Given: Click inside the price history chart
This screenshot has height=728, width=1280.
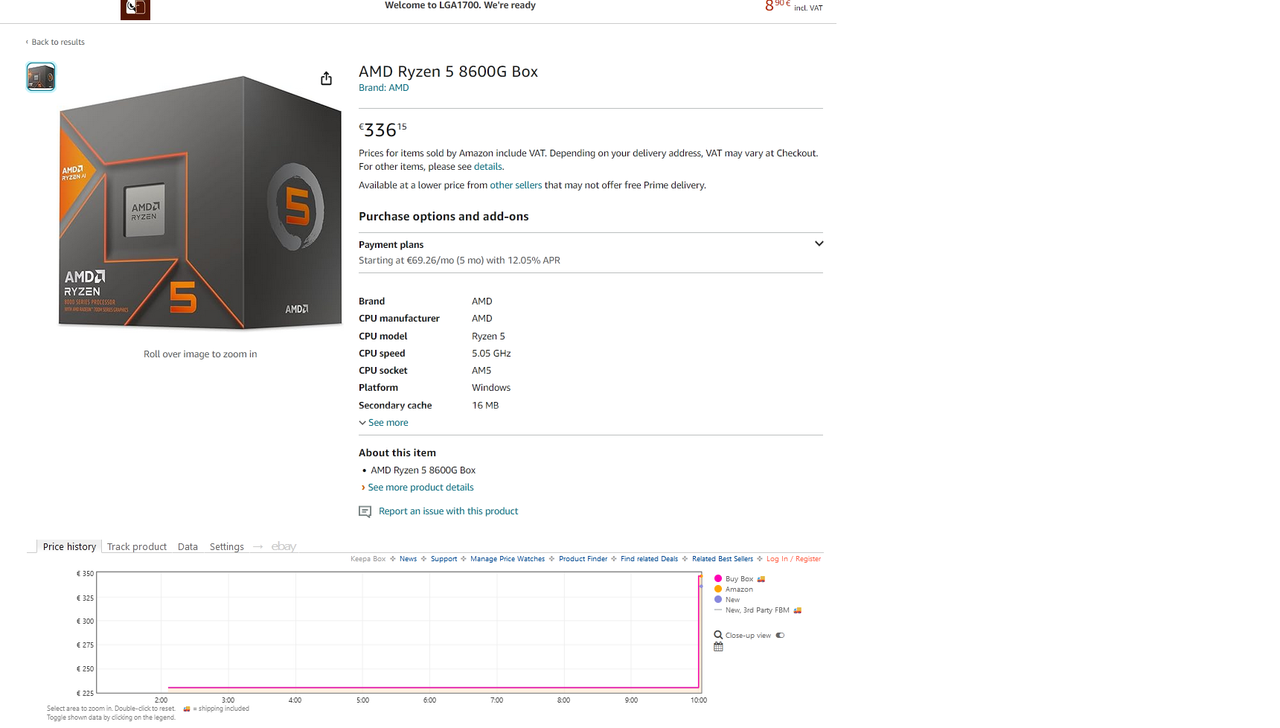Looking at the screenshot, I should (398, 632).
